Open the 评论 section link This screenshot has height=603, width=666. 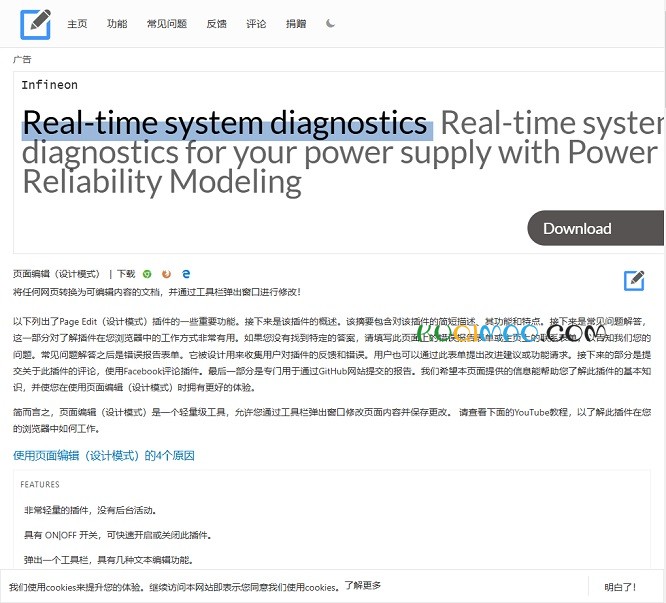coord(256,24)
